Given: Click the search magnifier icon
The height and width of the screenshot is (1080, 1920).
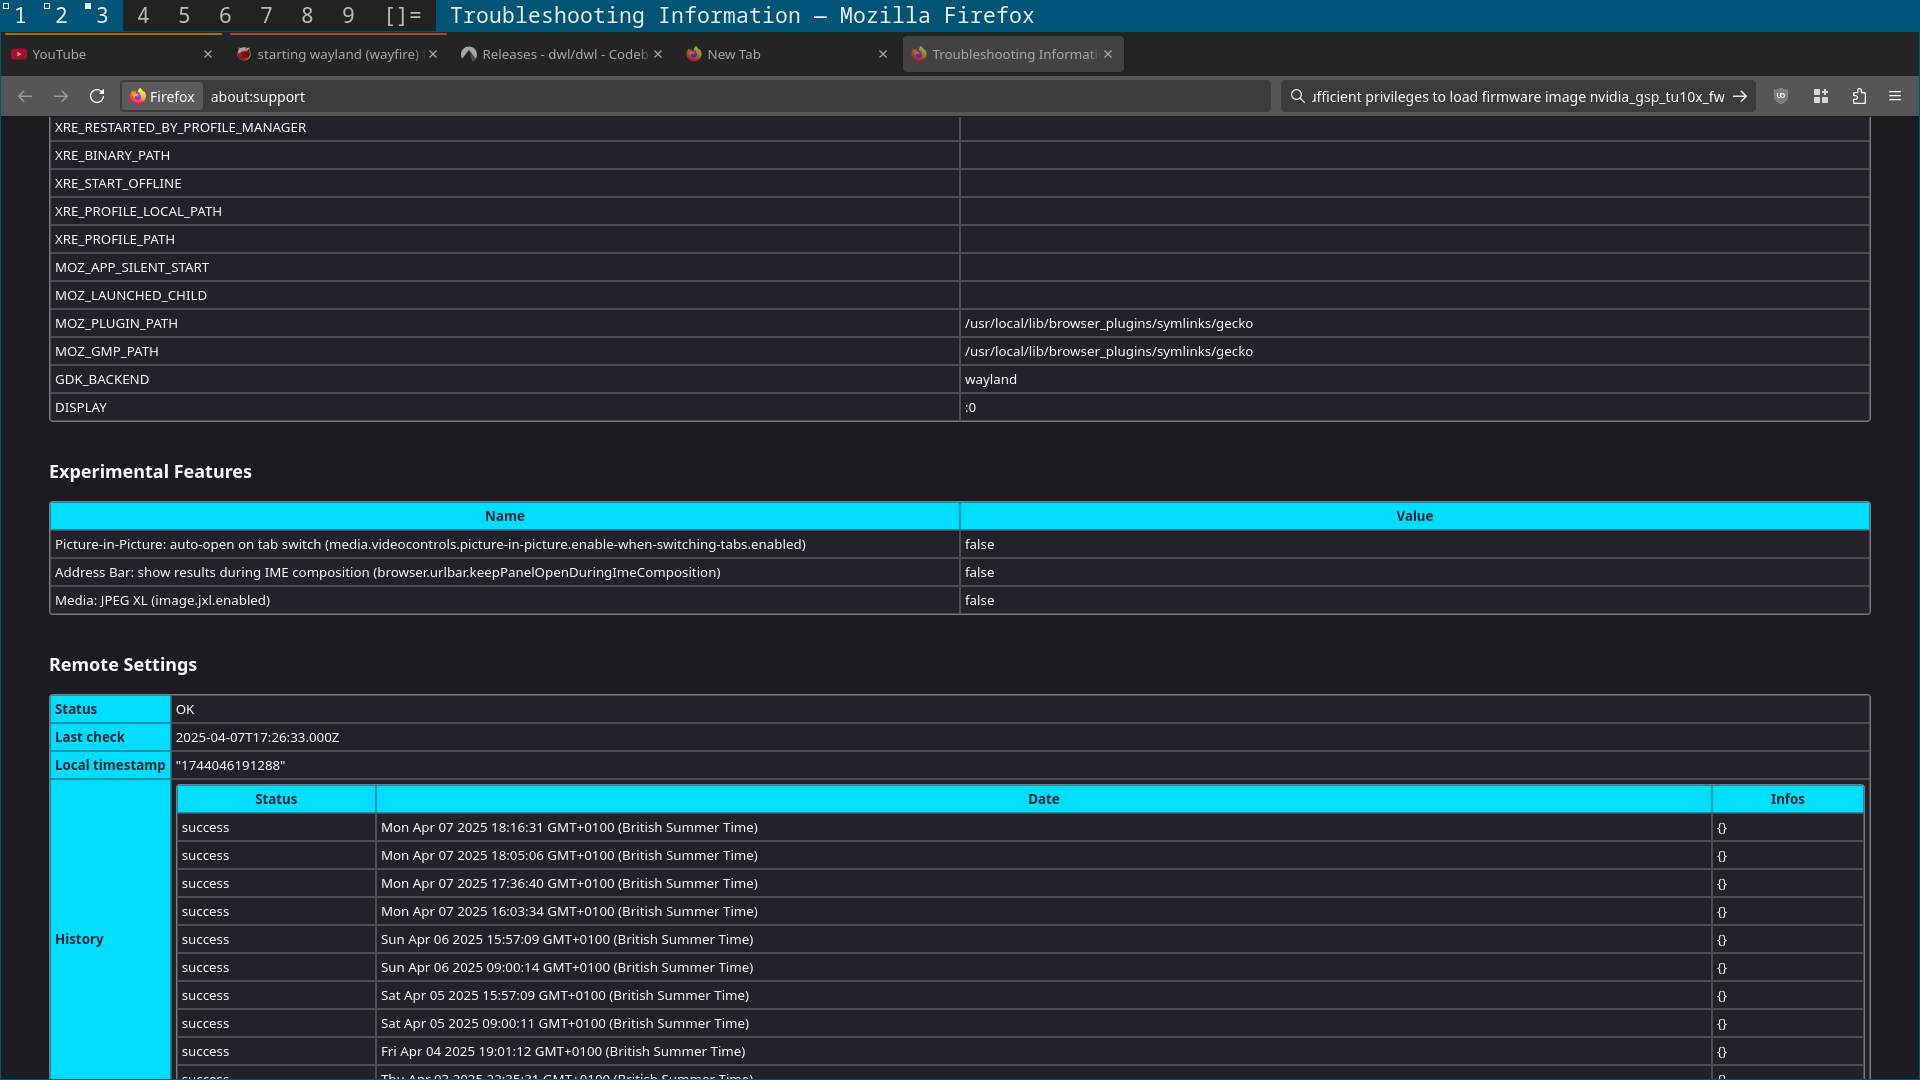Looking at the screenshot, I should 1298,96.
